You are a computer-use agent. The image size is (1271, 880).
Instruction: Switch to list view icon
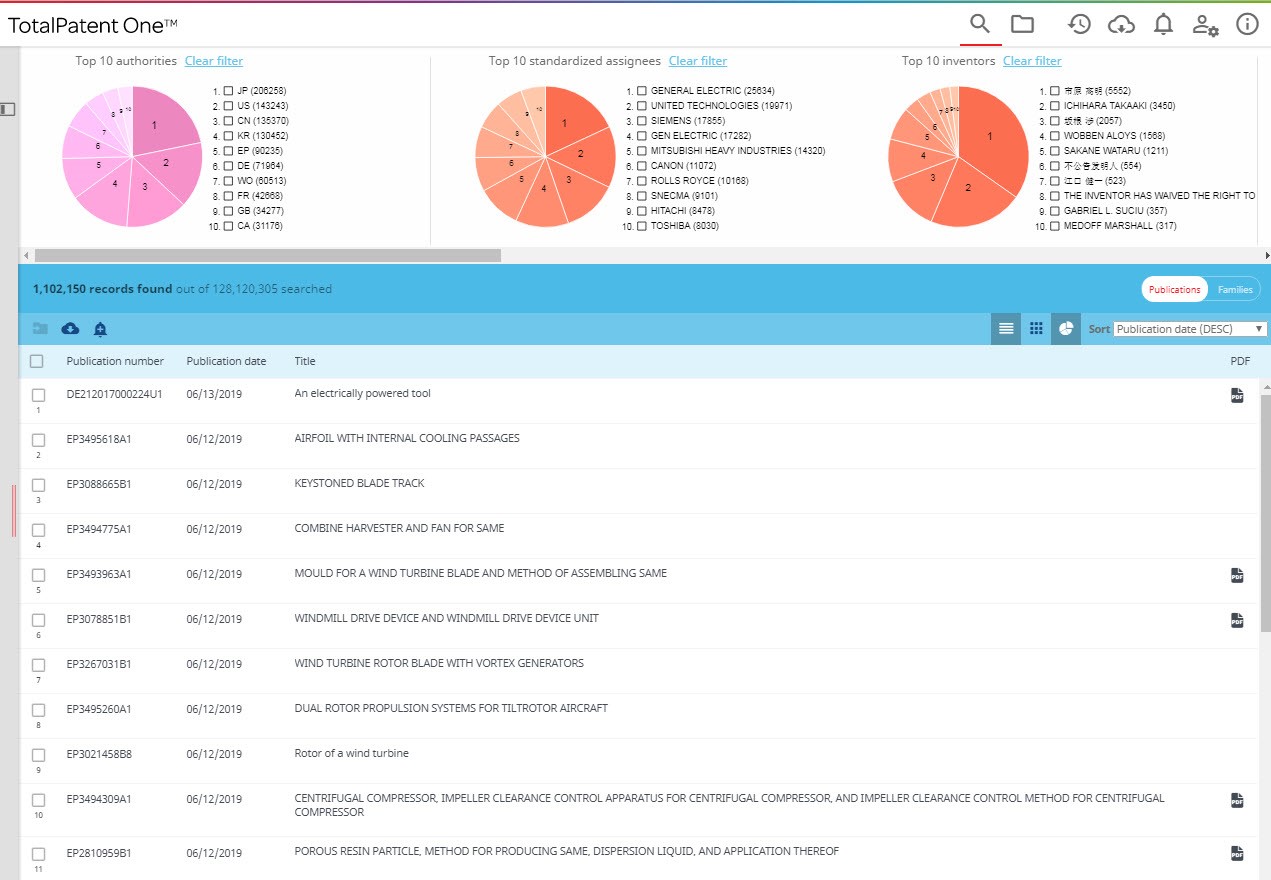[x=1006, y=328]
